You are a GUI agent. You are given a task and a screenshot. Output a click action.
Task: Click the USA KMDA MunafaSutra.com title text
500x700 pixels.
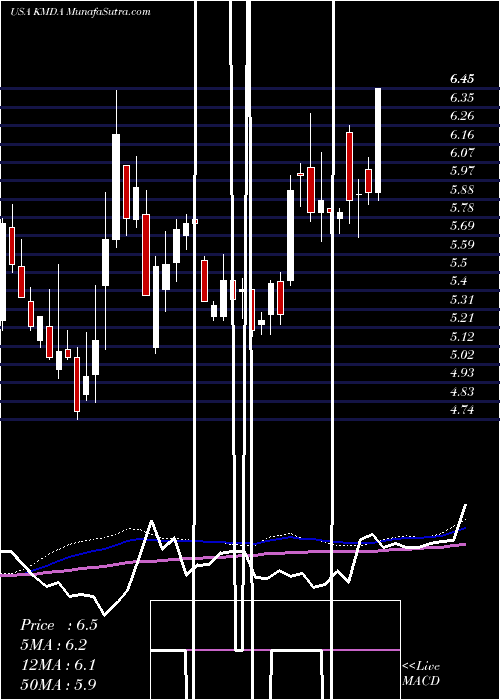click(80, 12)
